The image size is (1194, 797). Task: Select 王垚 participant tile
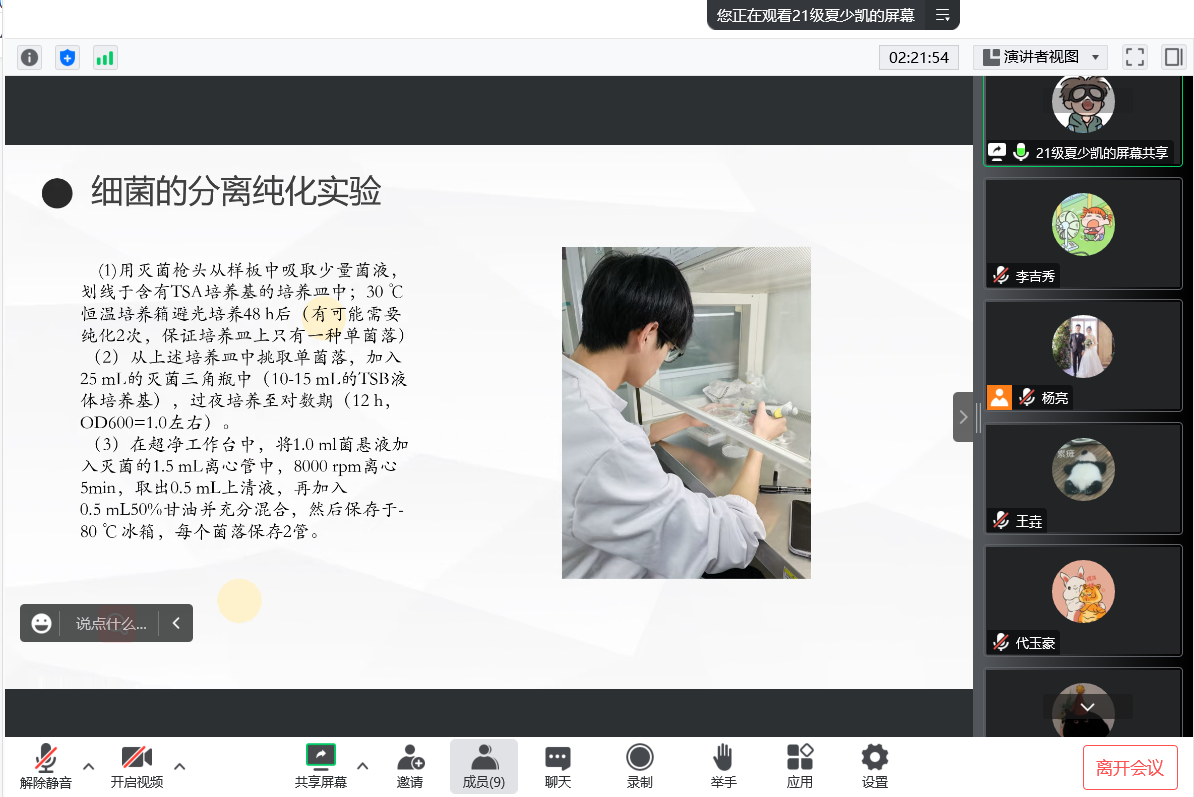1083,479
